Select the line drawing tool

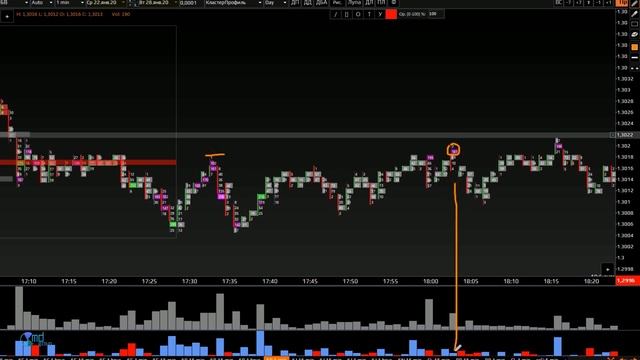pyautogui.click(x=335, y=14)
